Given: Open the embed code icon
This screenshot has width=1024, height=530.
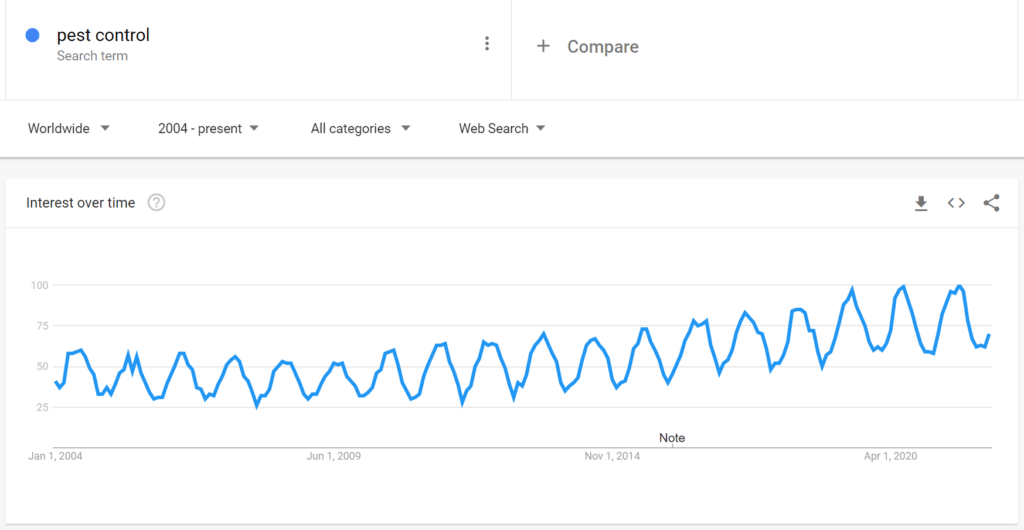Looking at the screenshot, I should pos(956,203).
